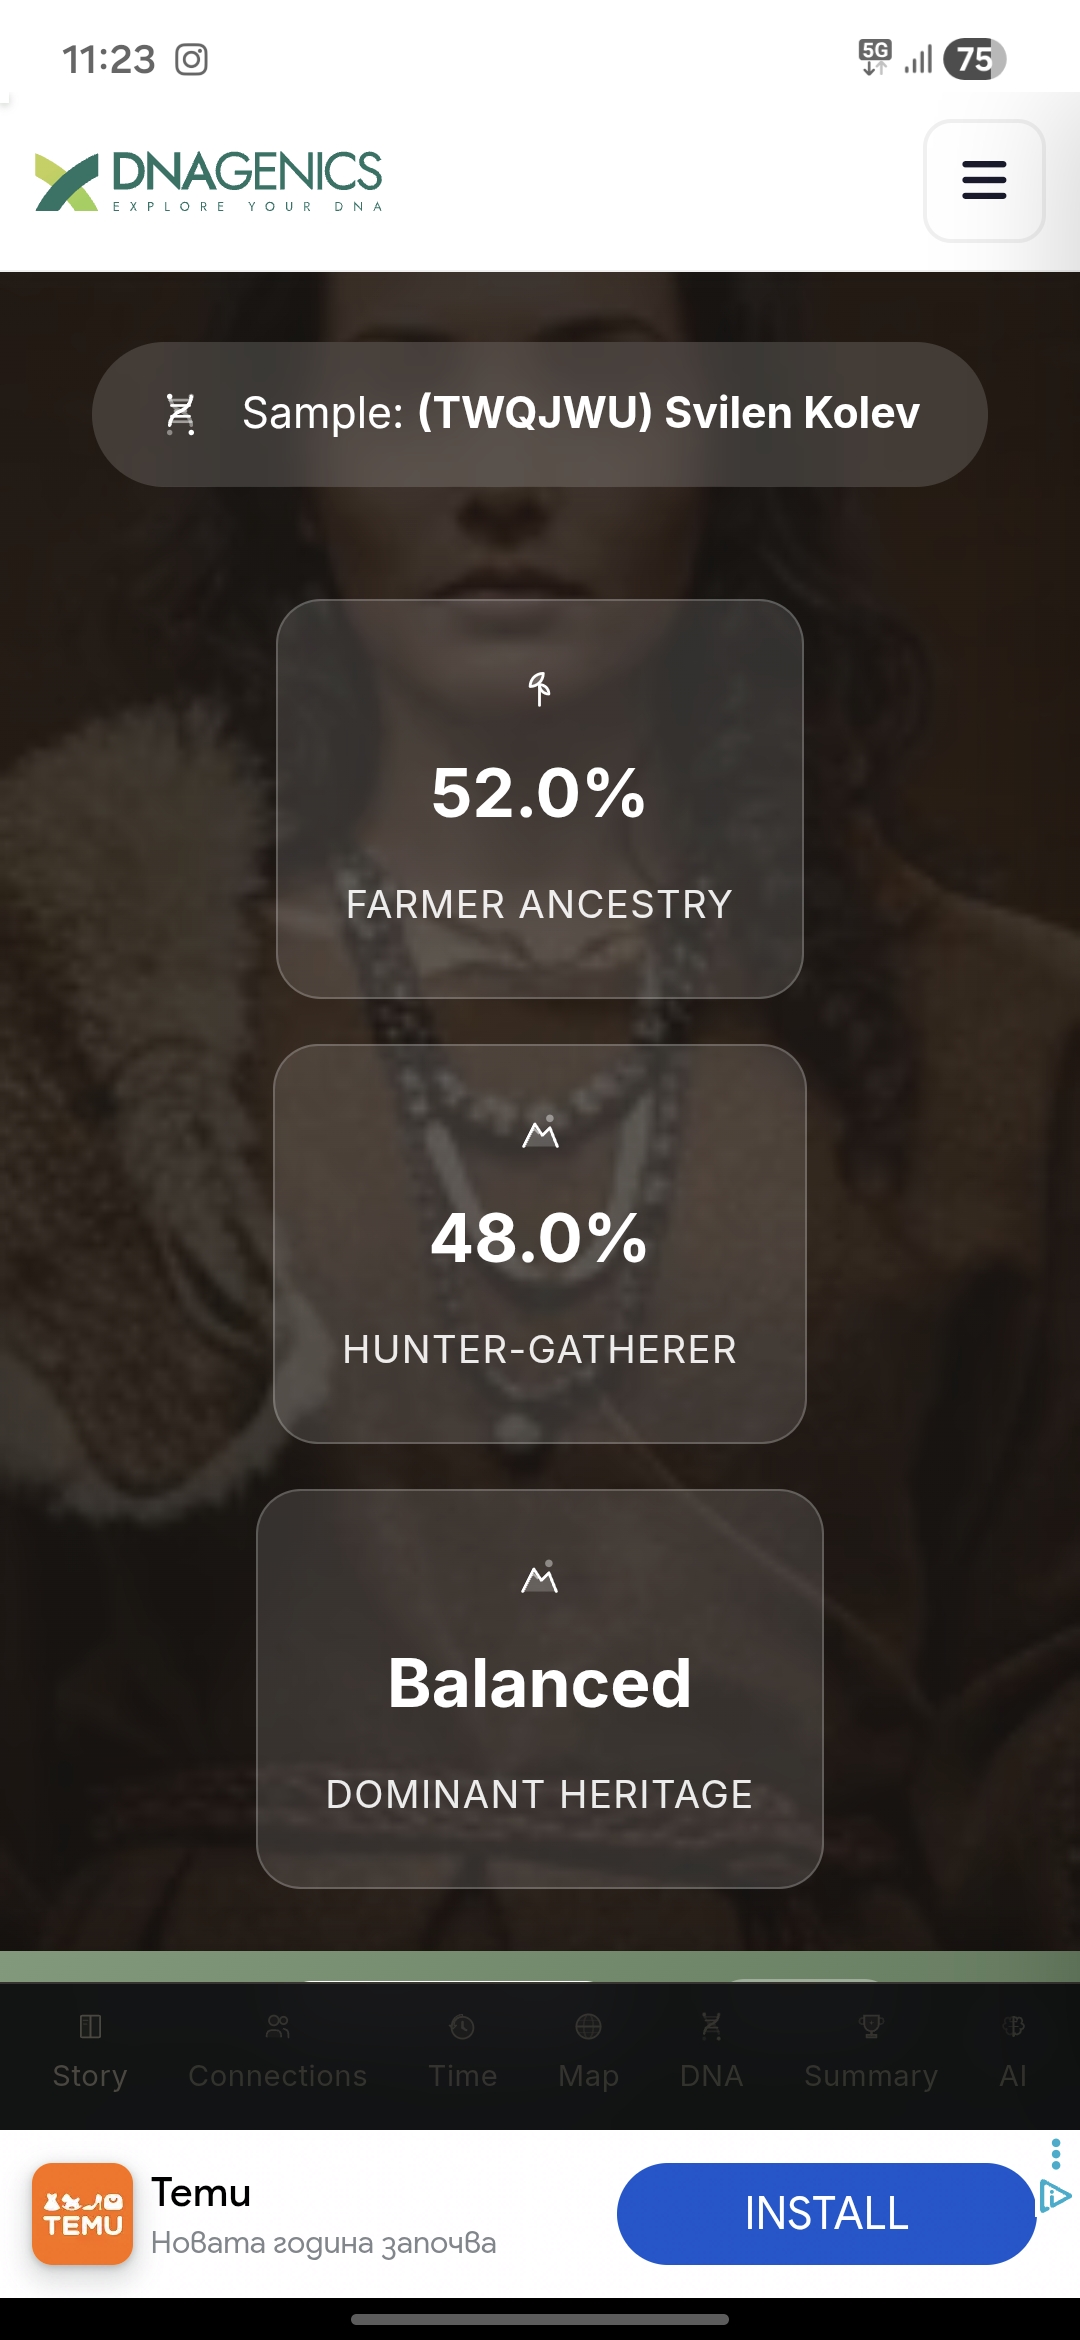Open ad options three-dot menu
The height and width of the screenshot is (2340, 1080).
[1055, 2154]
